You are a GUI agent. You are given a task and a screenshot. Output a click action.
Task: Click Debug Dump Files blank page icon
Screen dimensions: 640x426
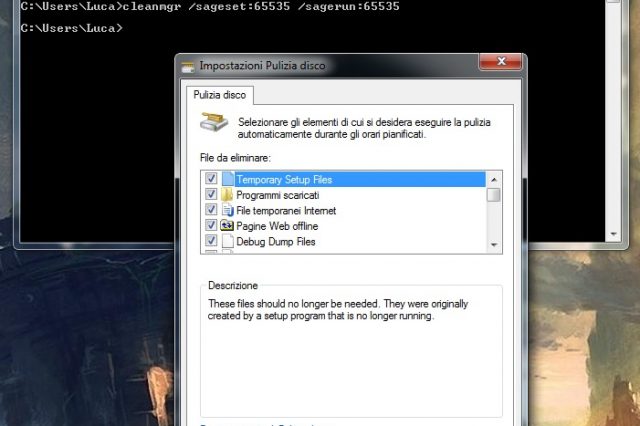[x=228, y=241]
